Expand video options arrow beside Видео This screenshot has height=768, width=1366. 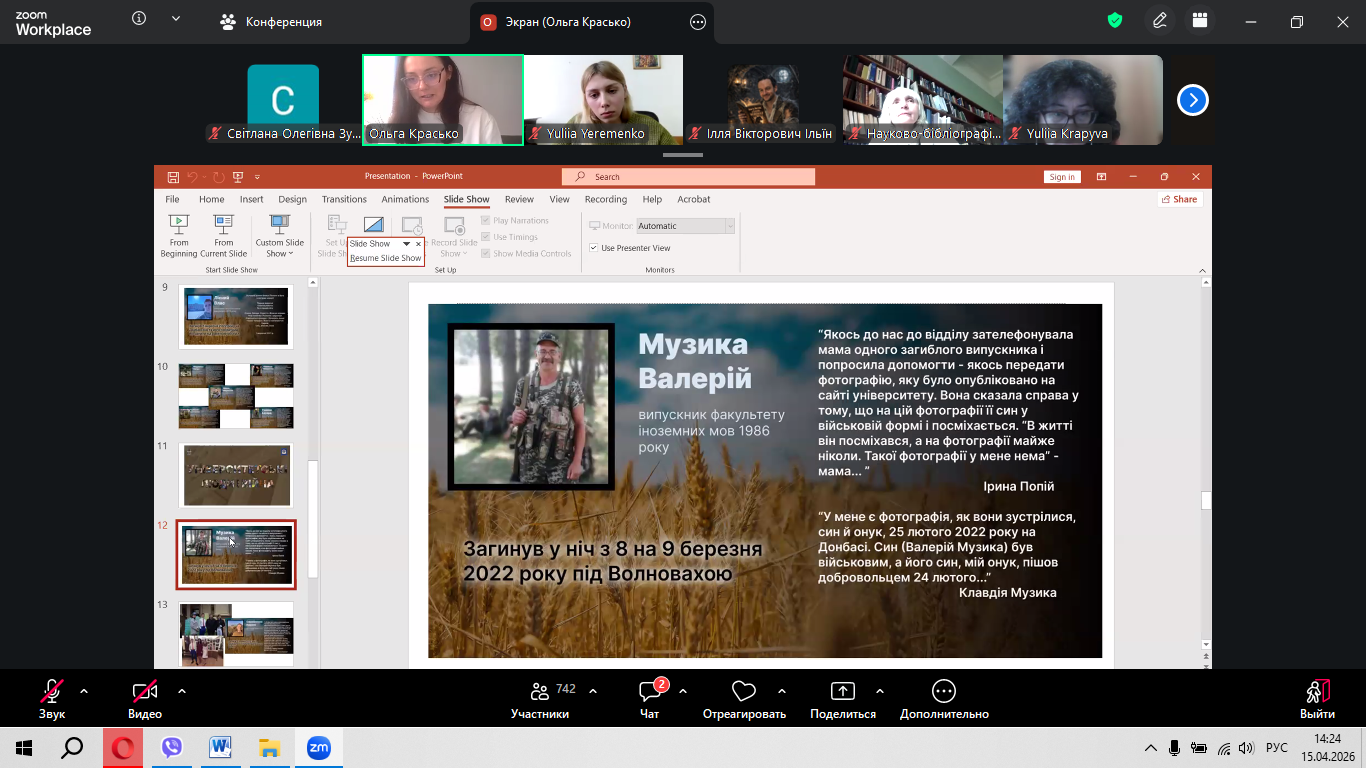[x=182, y=691]
